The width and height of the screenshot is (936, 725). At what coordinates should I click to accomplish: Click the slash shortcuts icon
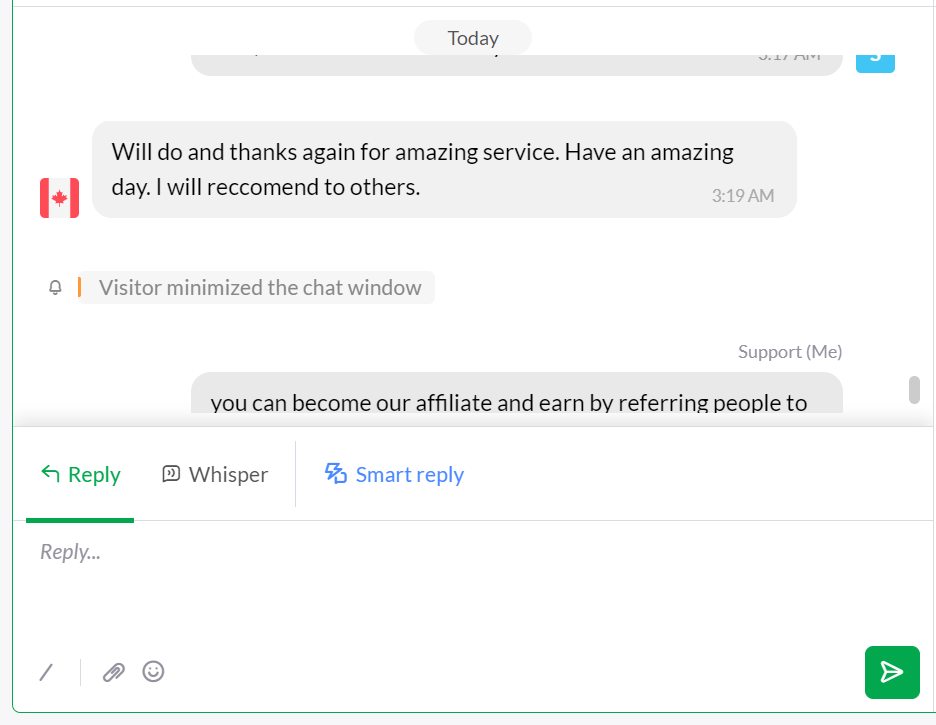coord(46,672)
